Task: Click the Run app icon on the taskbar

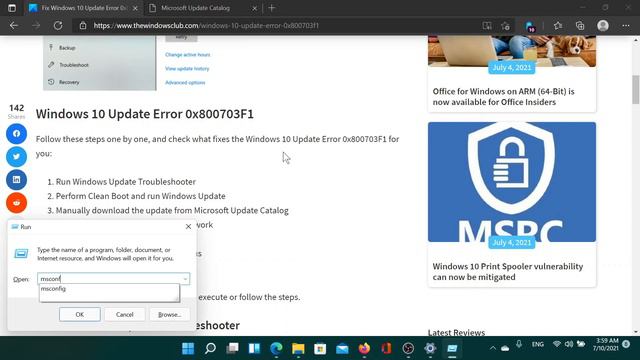Action: coord(452,348)
